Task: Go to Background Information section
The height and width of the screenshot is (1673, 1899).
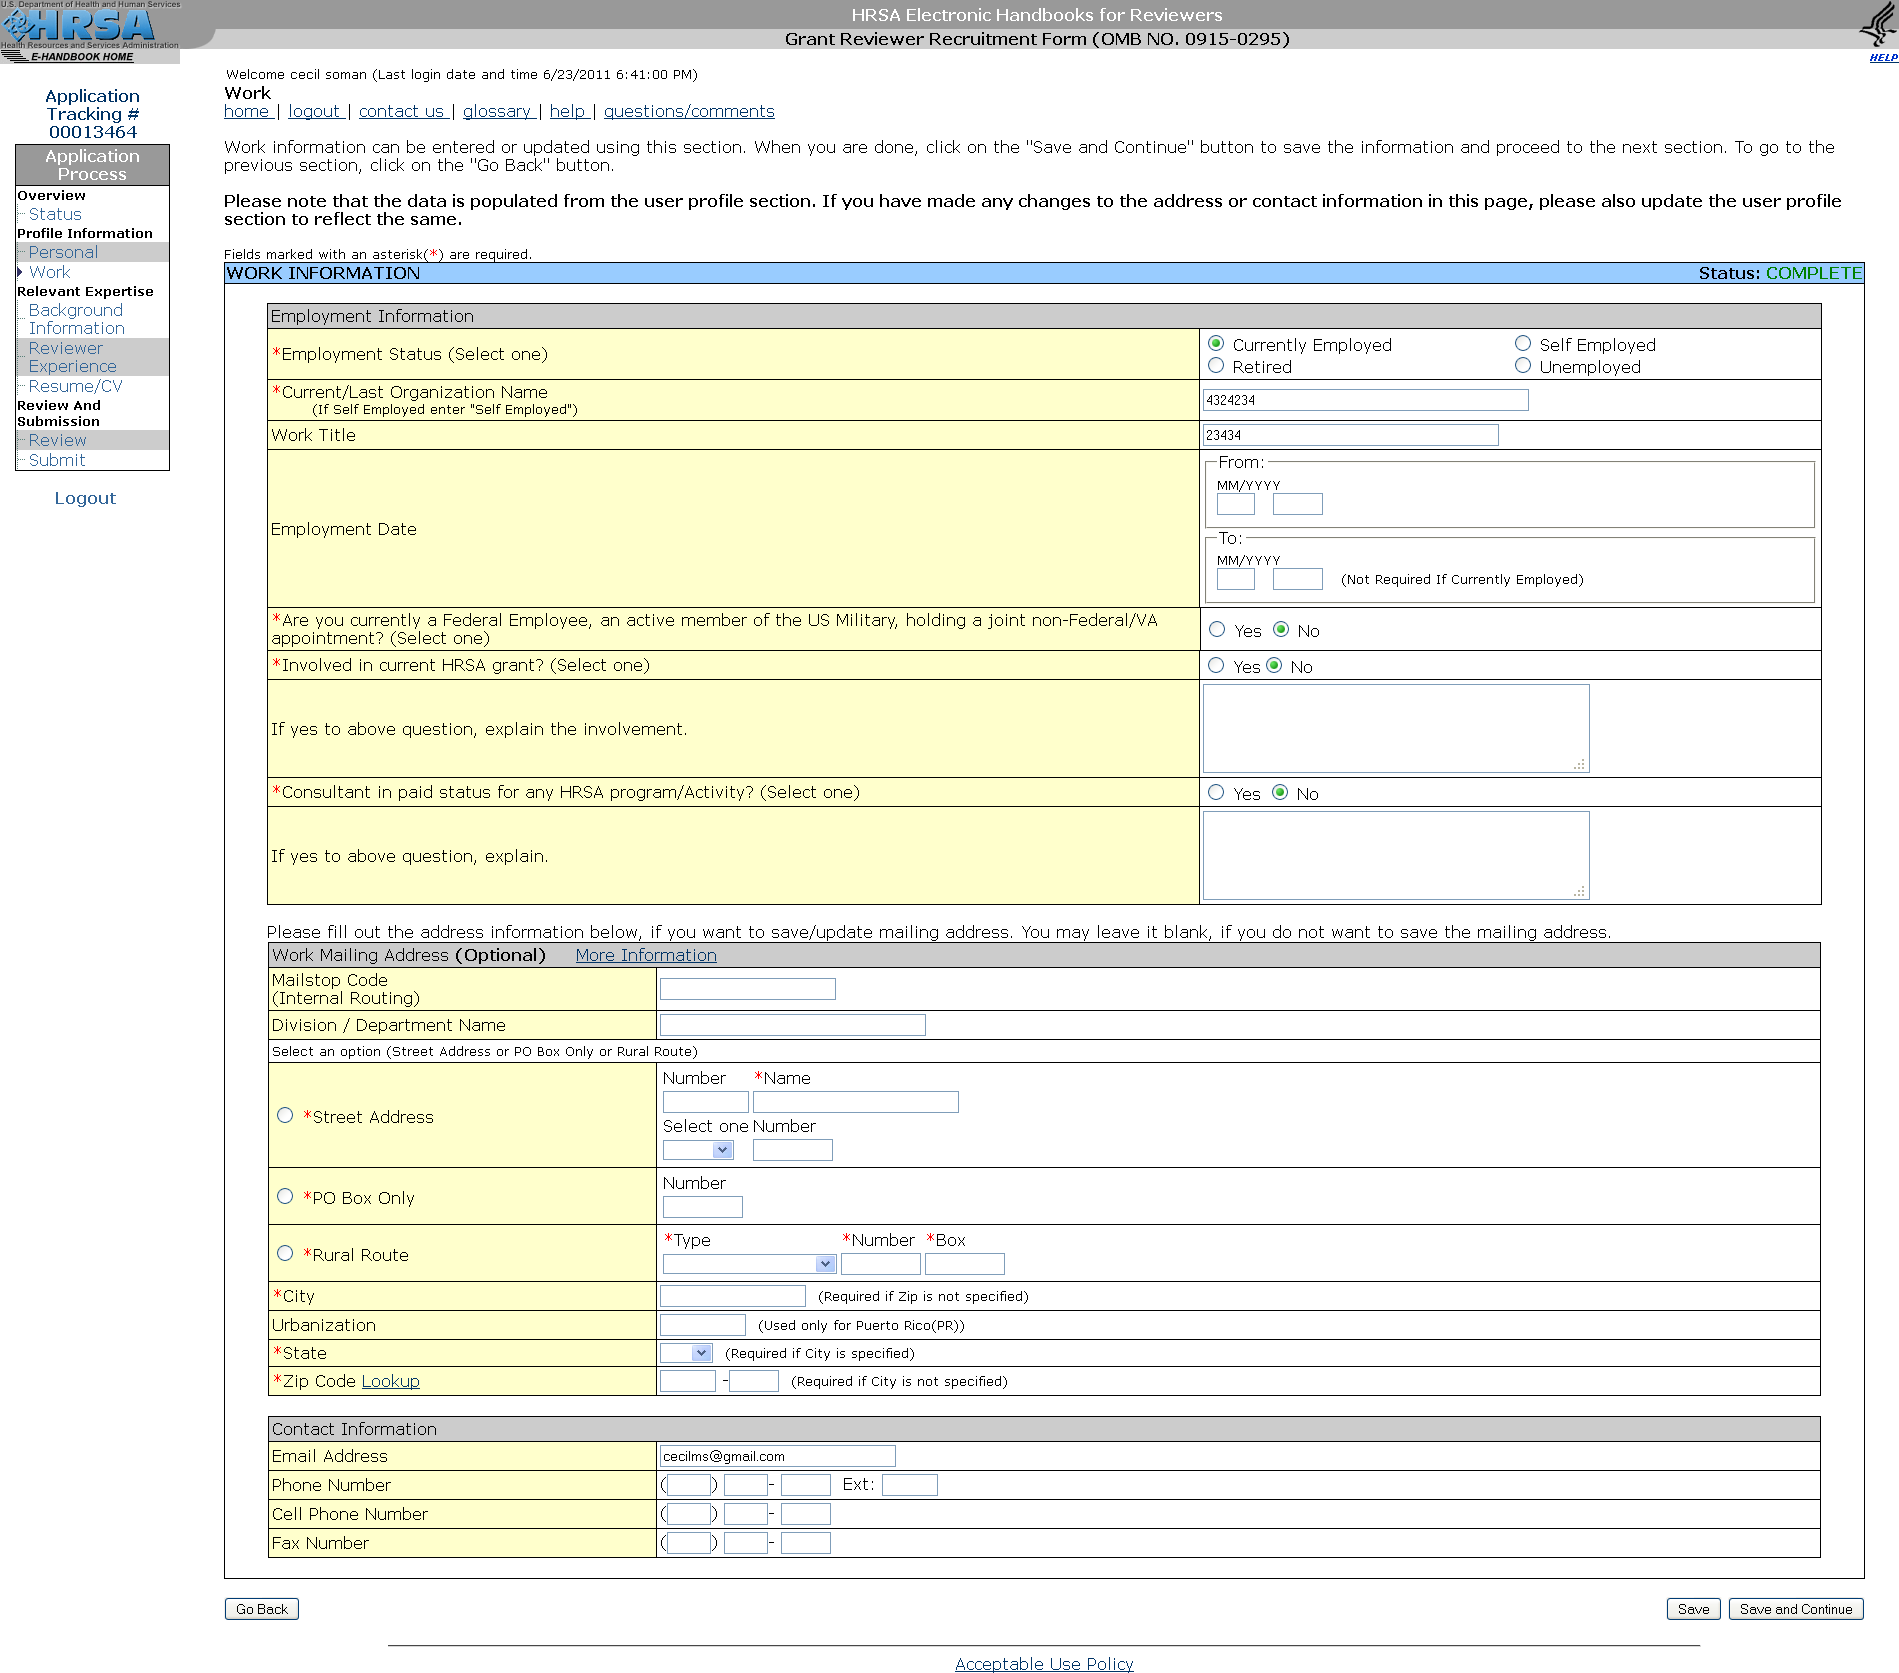Action: pyautogui.click(x=76, y=319)
